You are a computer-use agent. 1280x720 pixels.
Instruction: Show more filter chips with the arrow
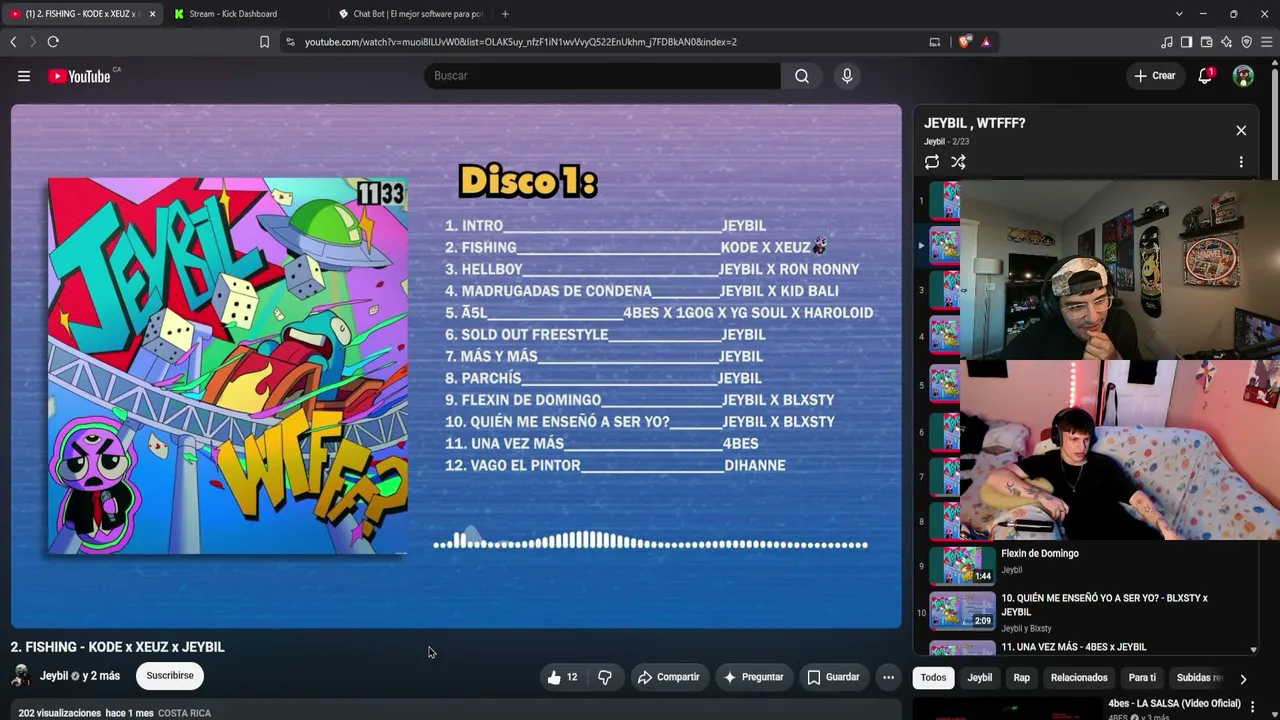1243,678
